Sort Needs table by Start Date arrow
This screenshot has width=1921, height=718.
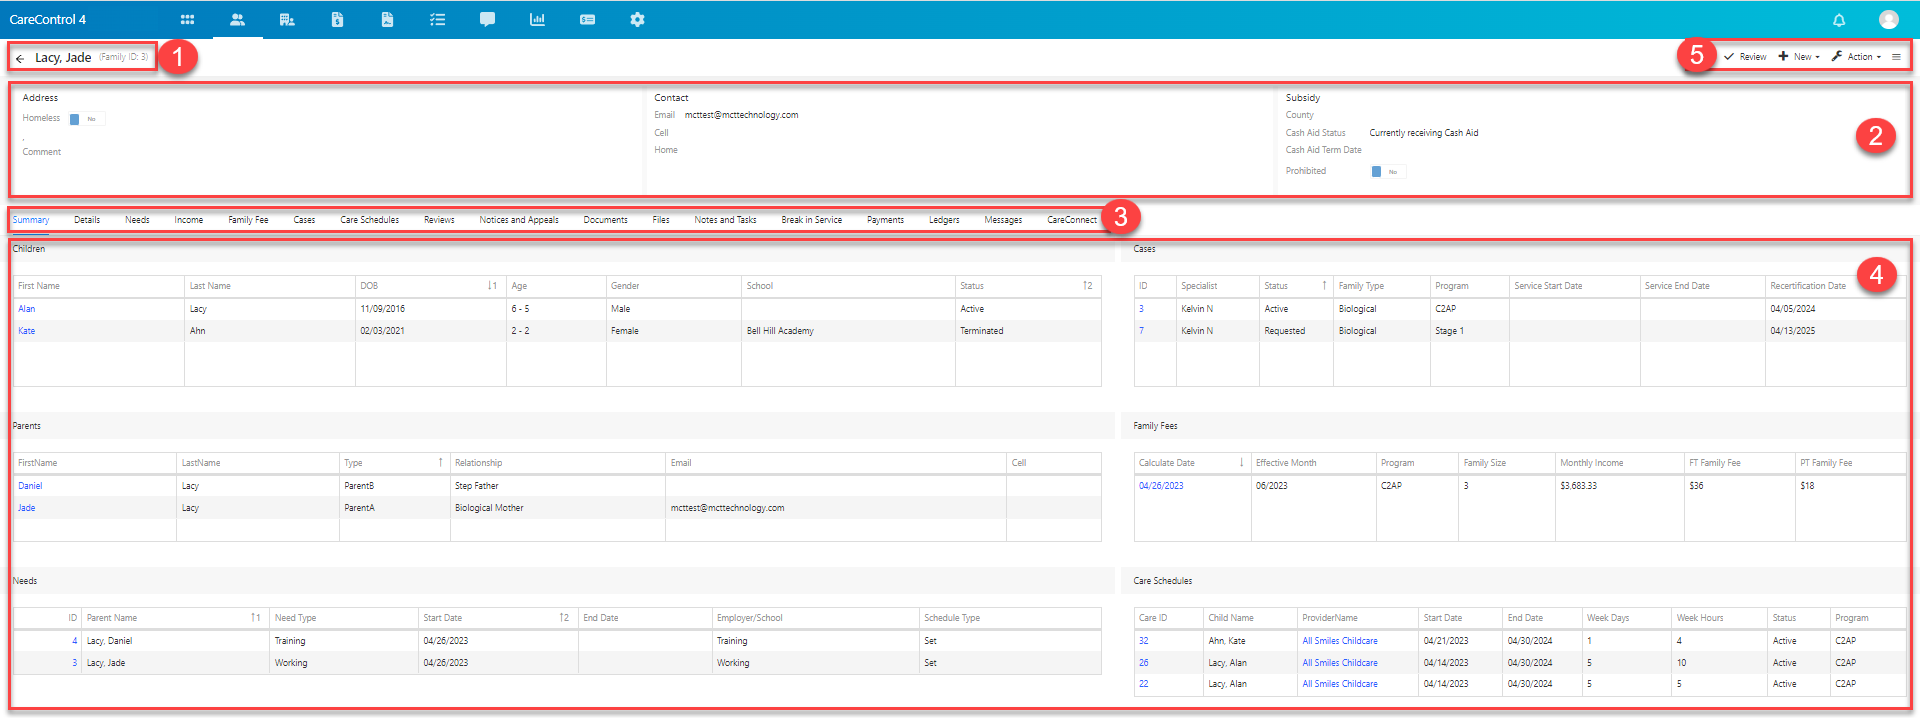(x=564, y=618)
